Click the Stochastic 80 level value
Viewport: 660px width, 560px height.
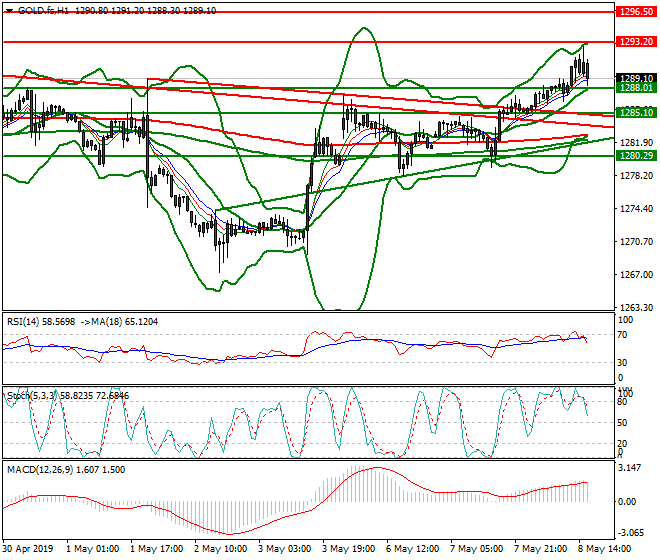point(622,402)
